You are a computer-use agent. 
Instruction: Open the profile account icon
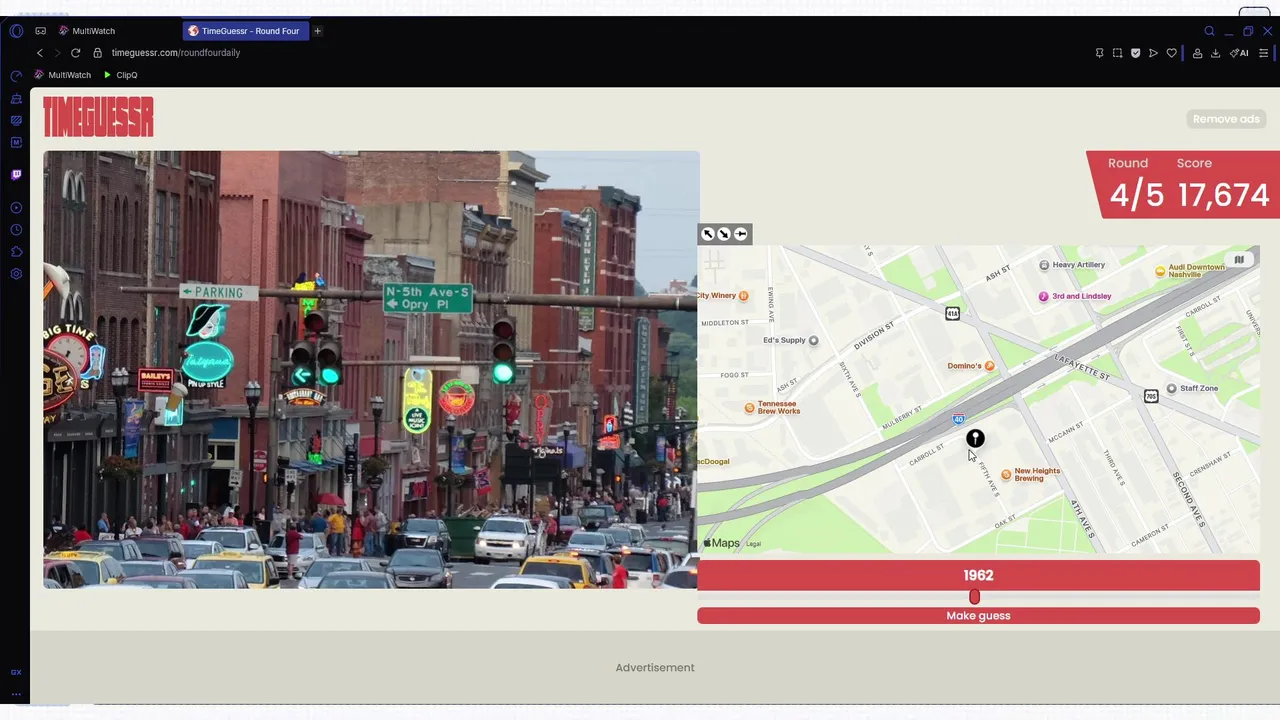tap(1197, 53)
